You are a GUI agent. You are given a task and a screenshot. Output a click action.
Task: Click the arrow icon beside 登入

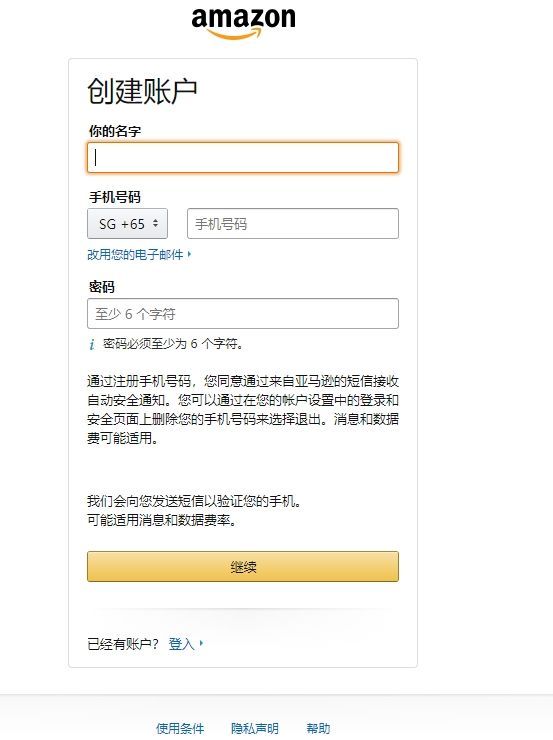coord(201,643)
